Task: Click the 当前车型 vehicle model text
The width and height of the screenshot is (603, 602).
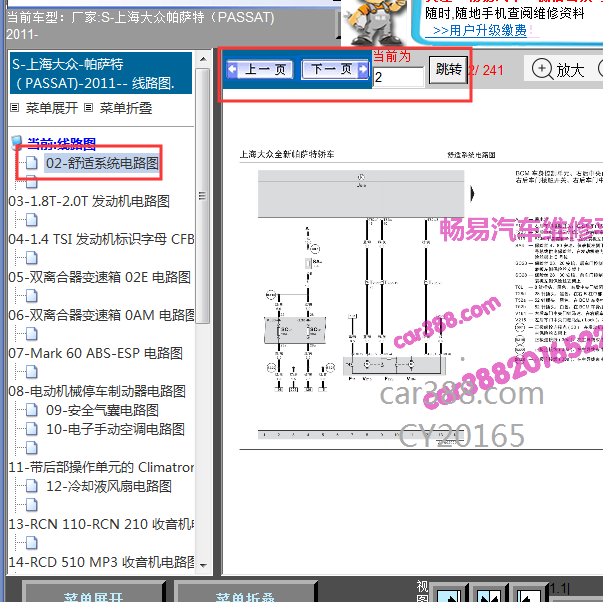Action: (x=140, y=25)
